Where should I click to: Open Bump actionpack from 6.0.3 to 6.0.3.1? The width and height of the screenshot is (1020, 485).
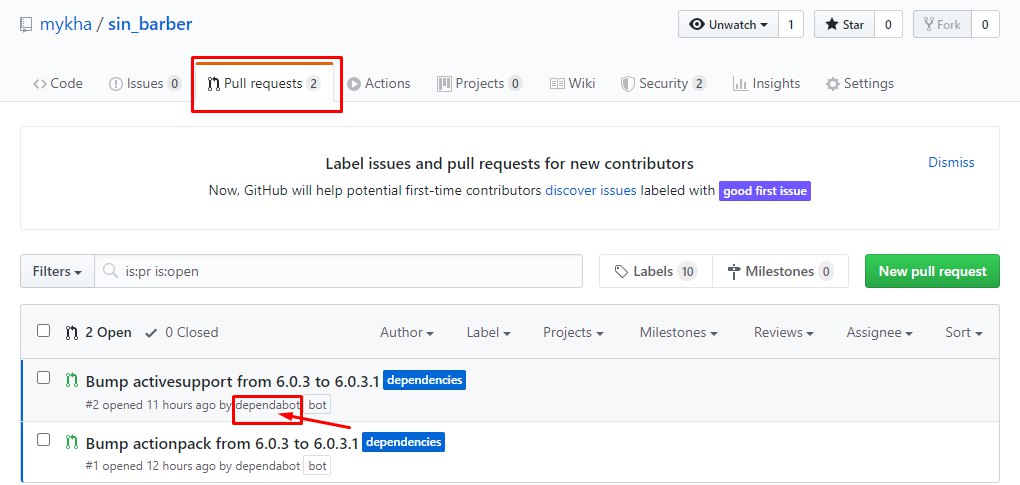coord(222,443)
